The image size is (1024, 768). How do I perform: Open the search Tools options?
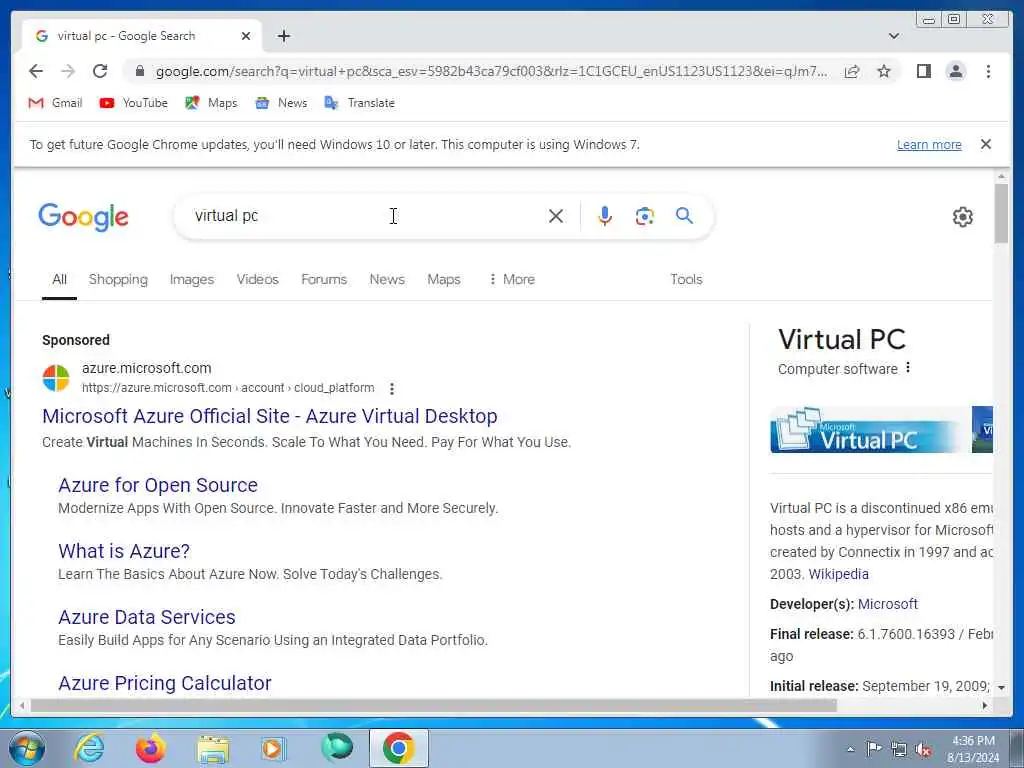click(686, 280)
